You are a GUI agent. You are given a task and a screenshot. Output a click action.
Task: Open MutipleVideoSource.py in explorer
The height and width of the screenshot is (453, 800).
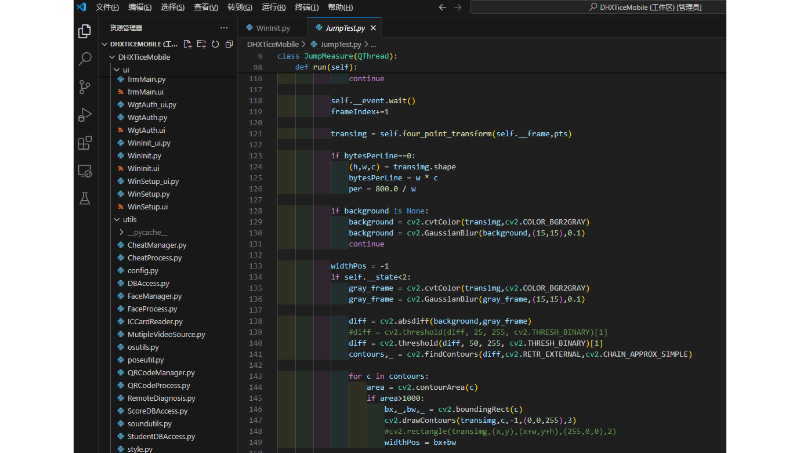pos(166,334)
